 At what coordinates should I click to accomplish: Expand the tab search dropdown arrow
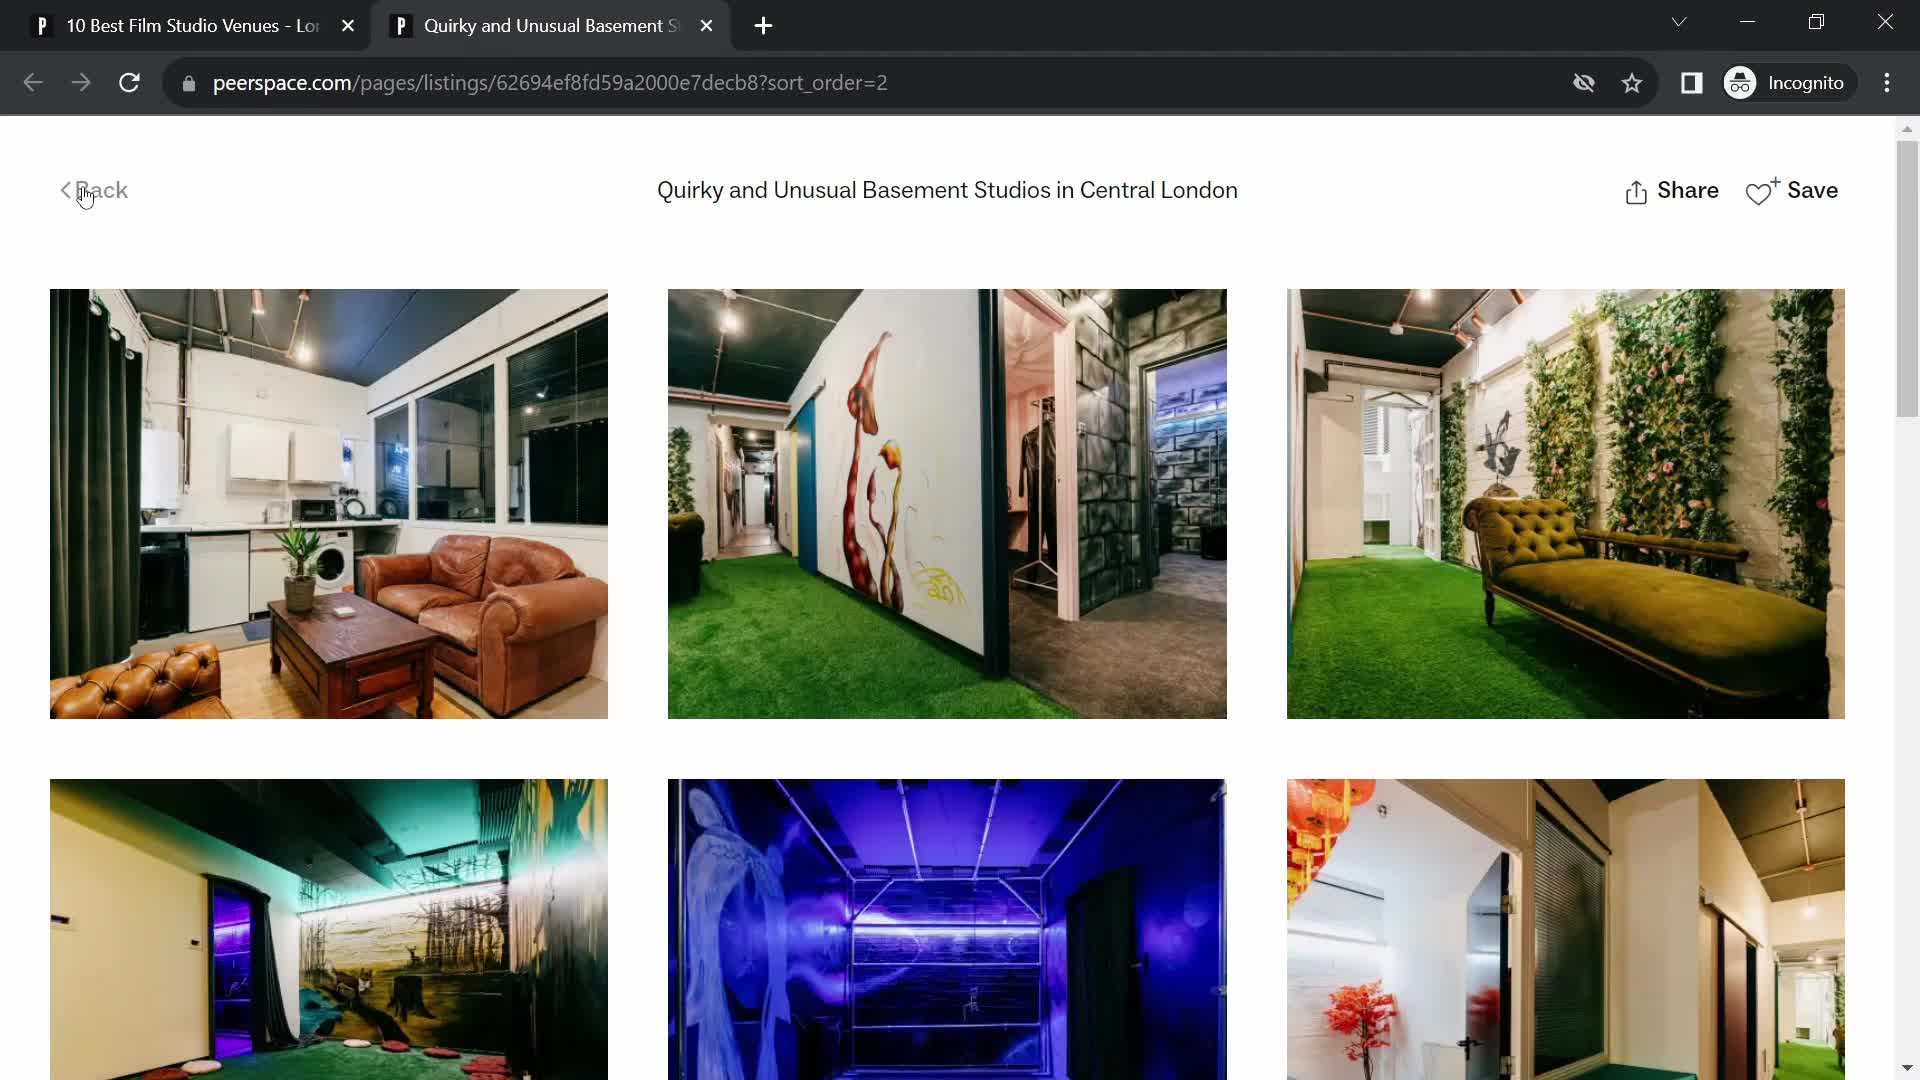1679,22
